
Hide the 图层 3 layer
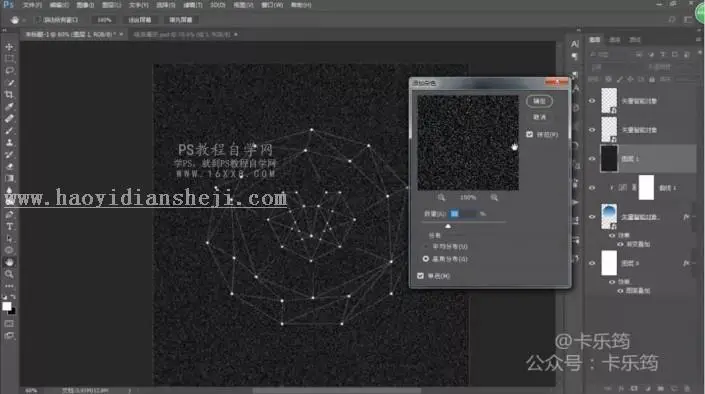tap(592, 263)
